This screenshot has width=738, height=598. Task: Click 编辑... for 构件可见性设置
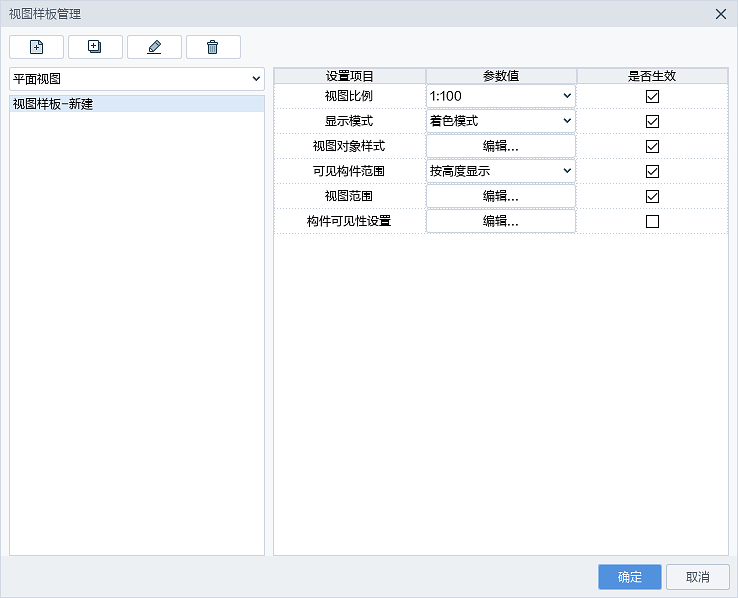click(501, 221)
